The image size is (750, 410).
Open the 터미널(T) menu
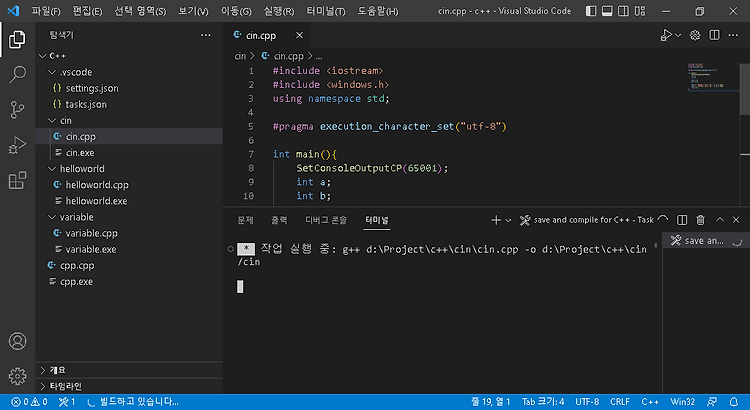click(326, 11)
